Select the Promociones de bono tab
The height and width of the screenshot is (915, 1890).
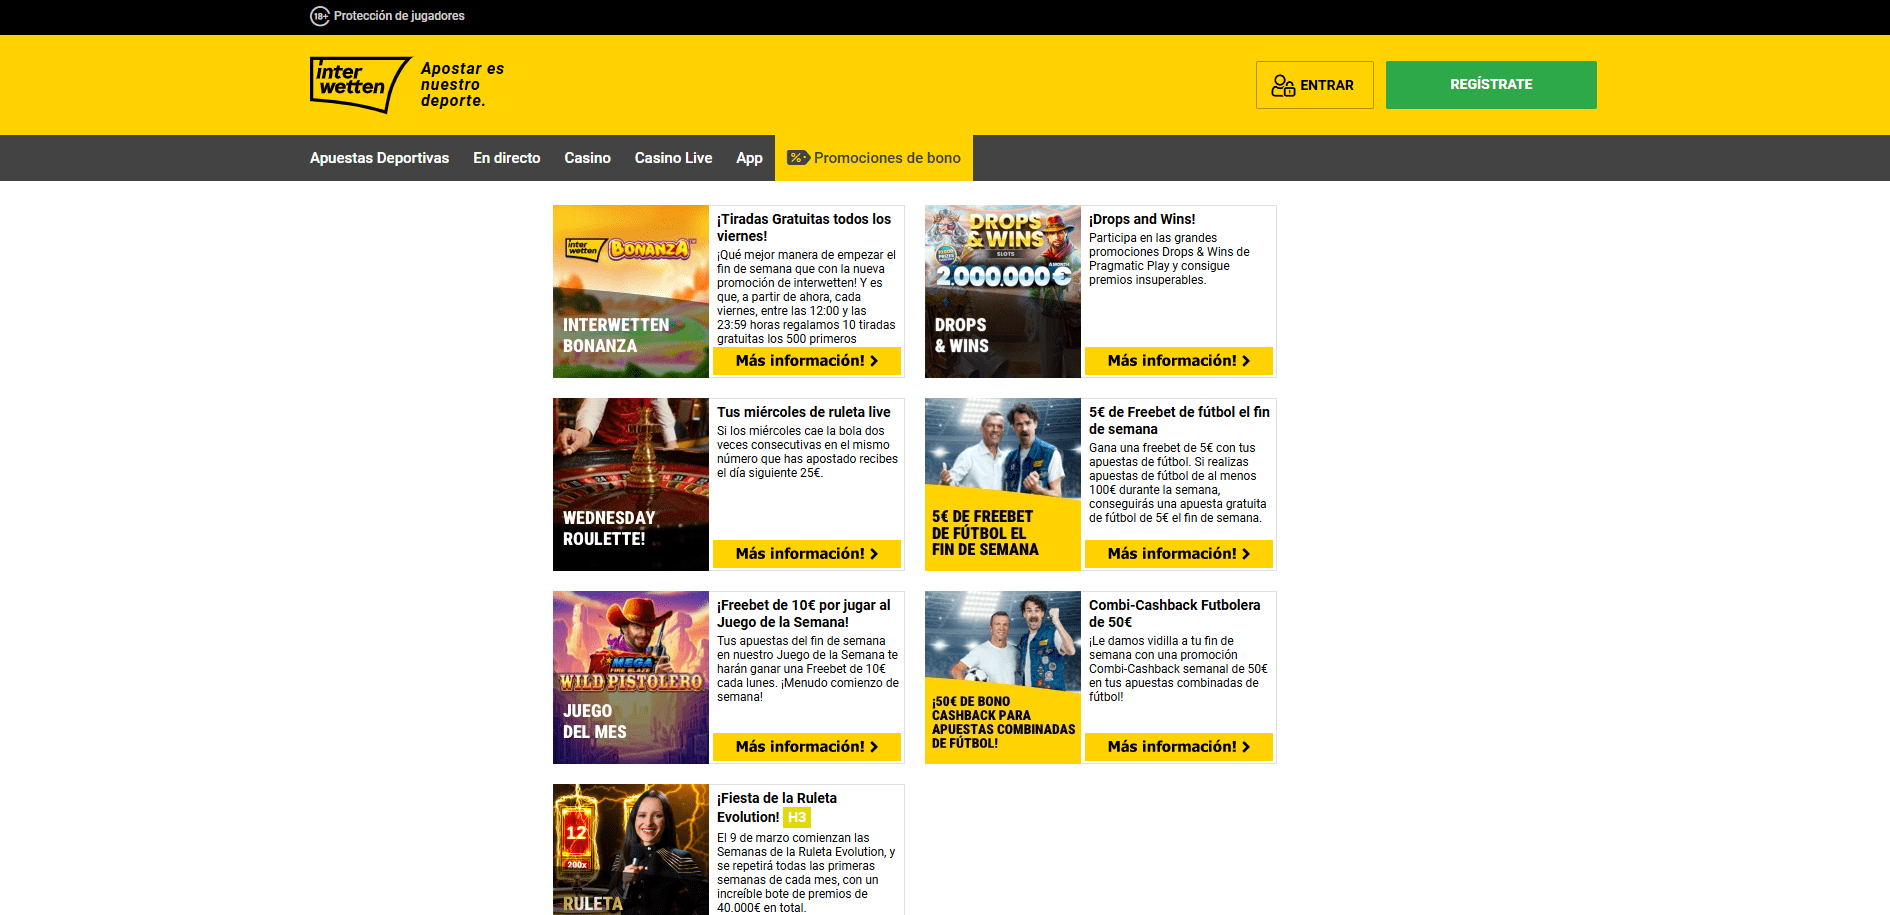point(874,158)
